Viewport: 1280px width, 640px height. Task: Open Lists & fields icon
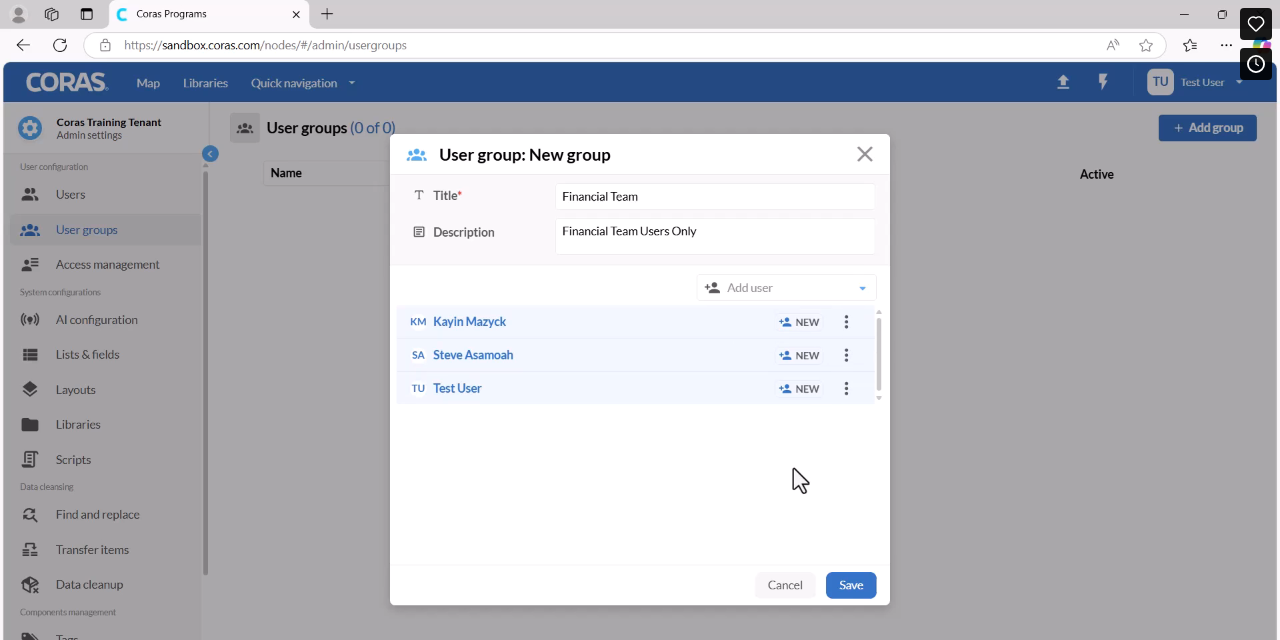pyautogui.click(x=30, y=354)
